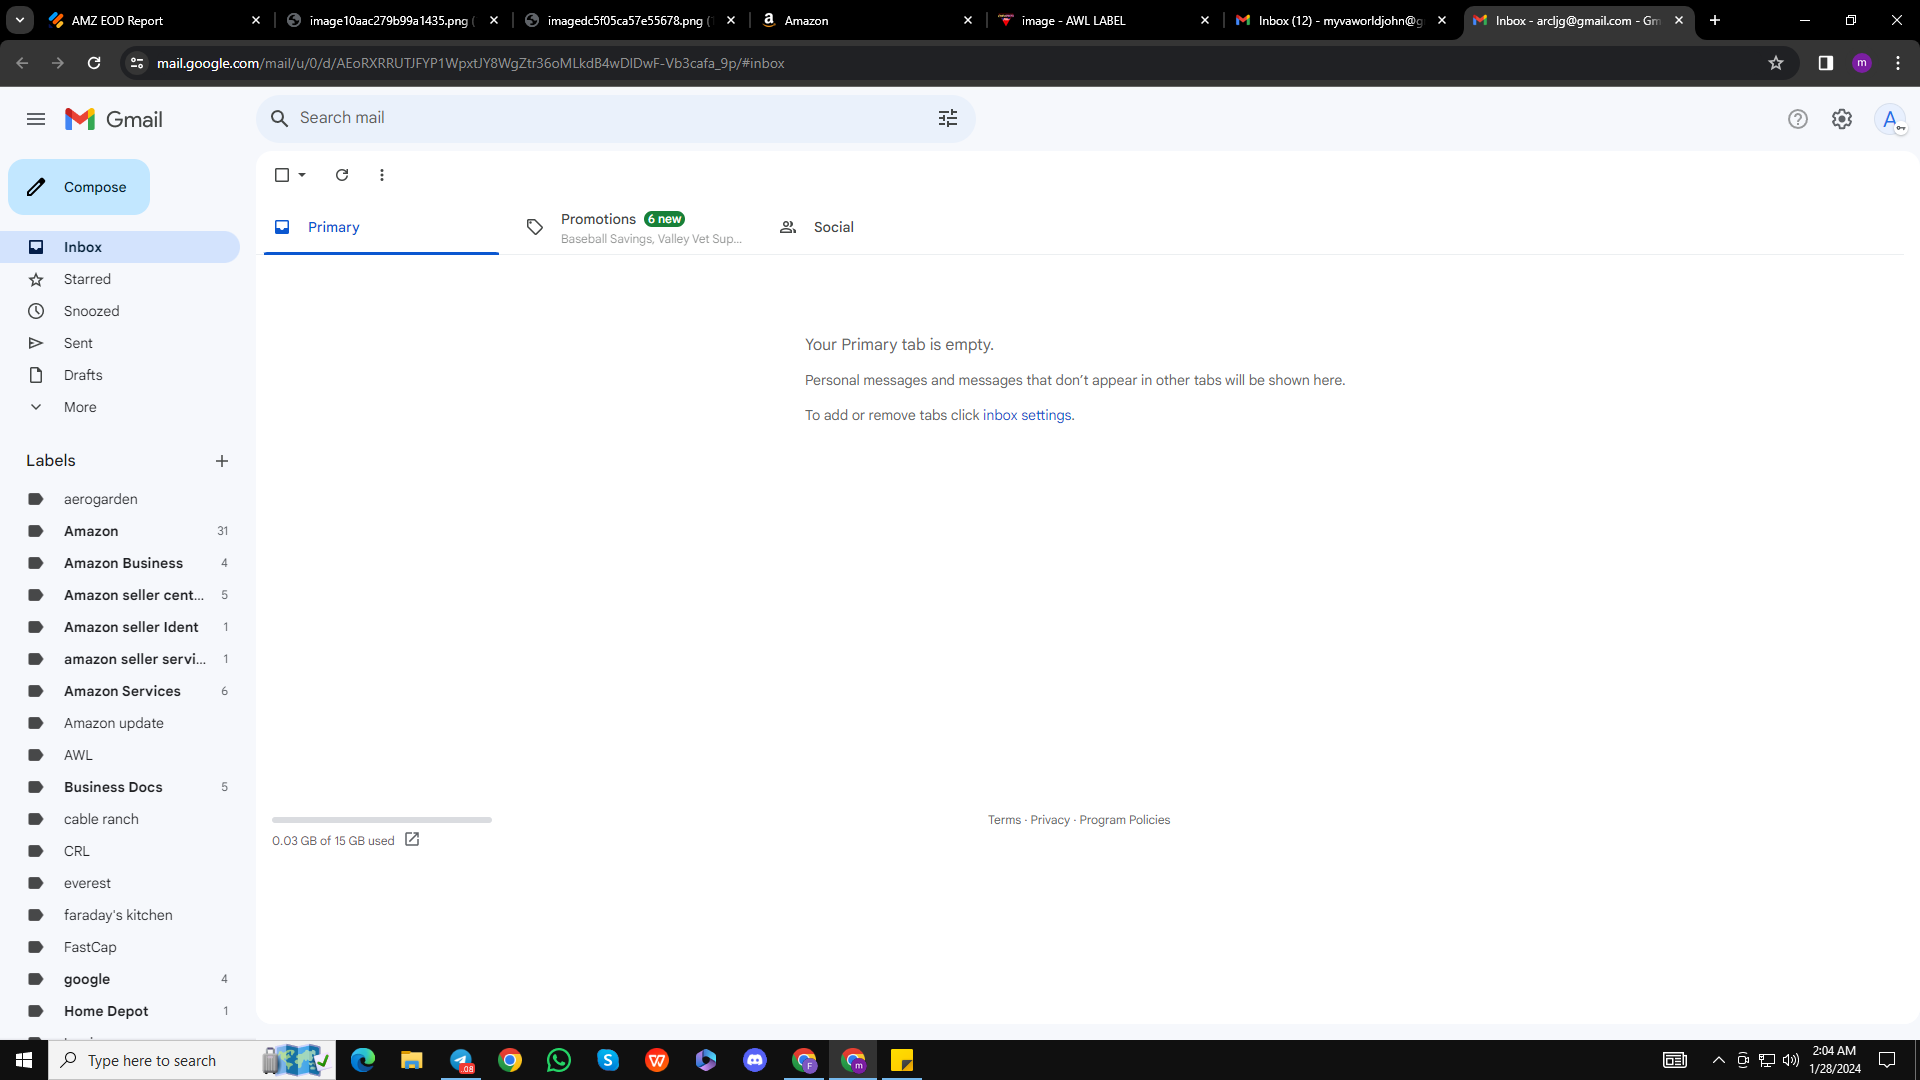Click the Gmail logo
Image resolution: width=1920 pixels, height=1080 pixels.
[x=113, y=119]
